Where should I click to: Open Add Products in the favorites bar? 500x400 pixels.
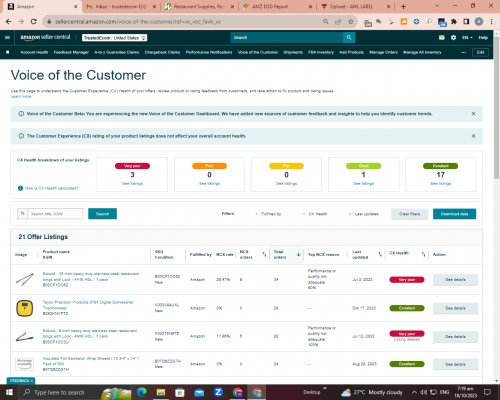coord(351,52)
